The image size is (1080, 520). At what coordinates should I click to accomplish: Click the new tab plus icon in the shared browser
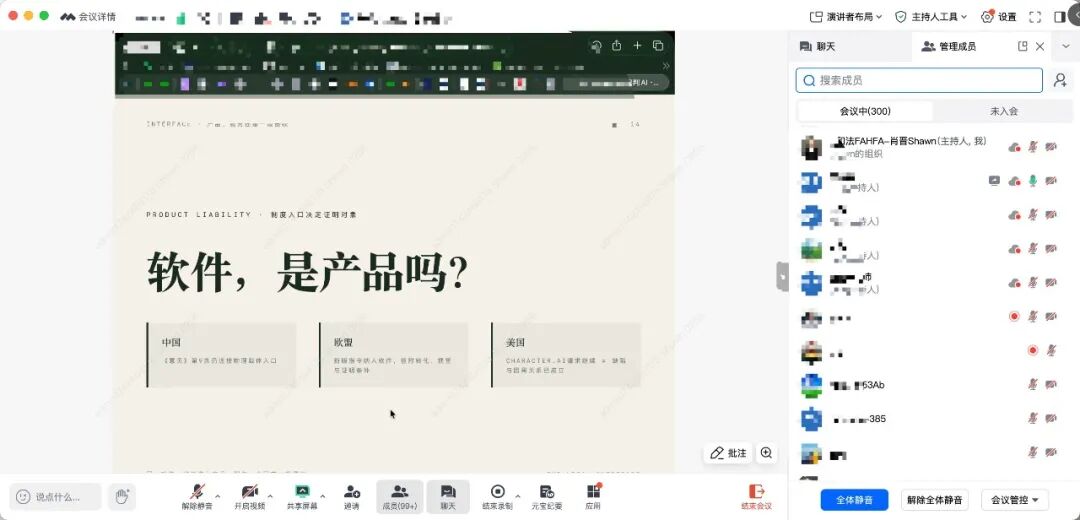tap(637, 45)
